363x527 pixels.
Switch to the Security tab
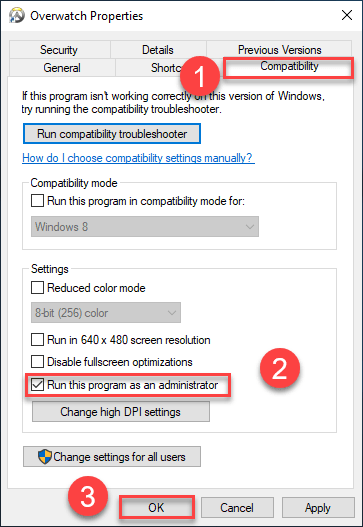coord(59,50)
